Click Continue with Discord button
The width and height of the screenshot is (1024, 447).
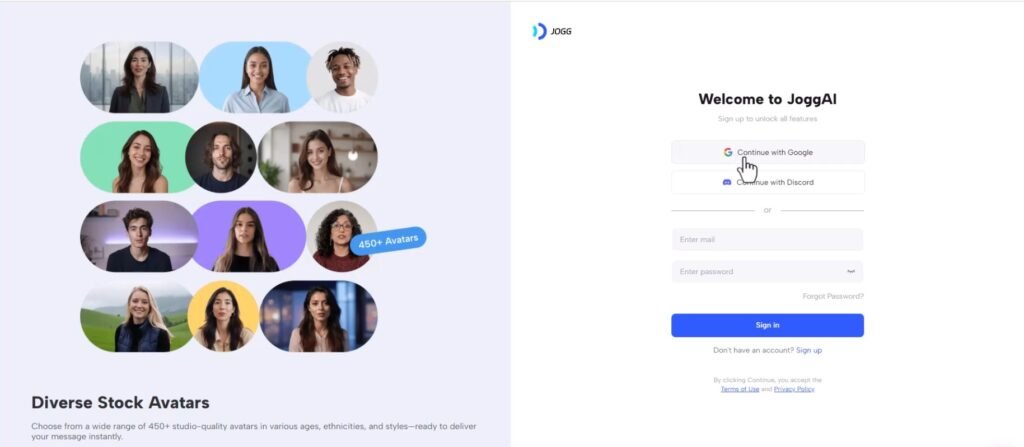(767, 182)
